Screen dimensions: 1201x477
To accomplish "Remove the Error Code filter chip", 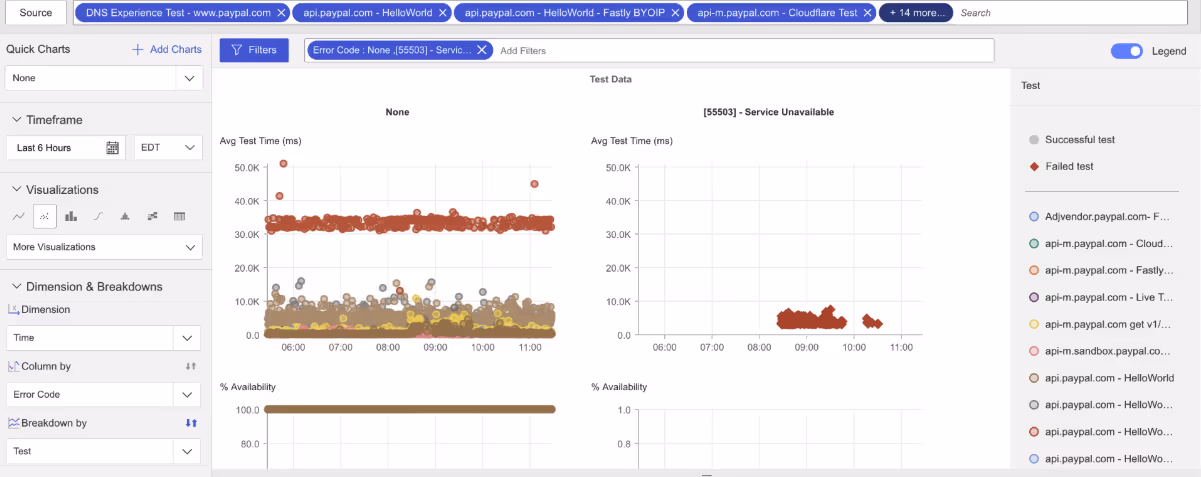I will coord(482,50).
